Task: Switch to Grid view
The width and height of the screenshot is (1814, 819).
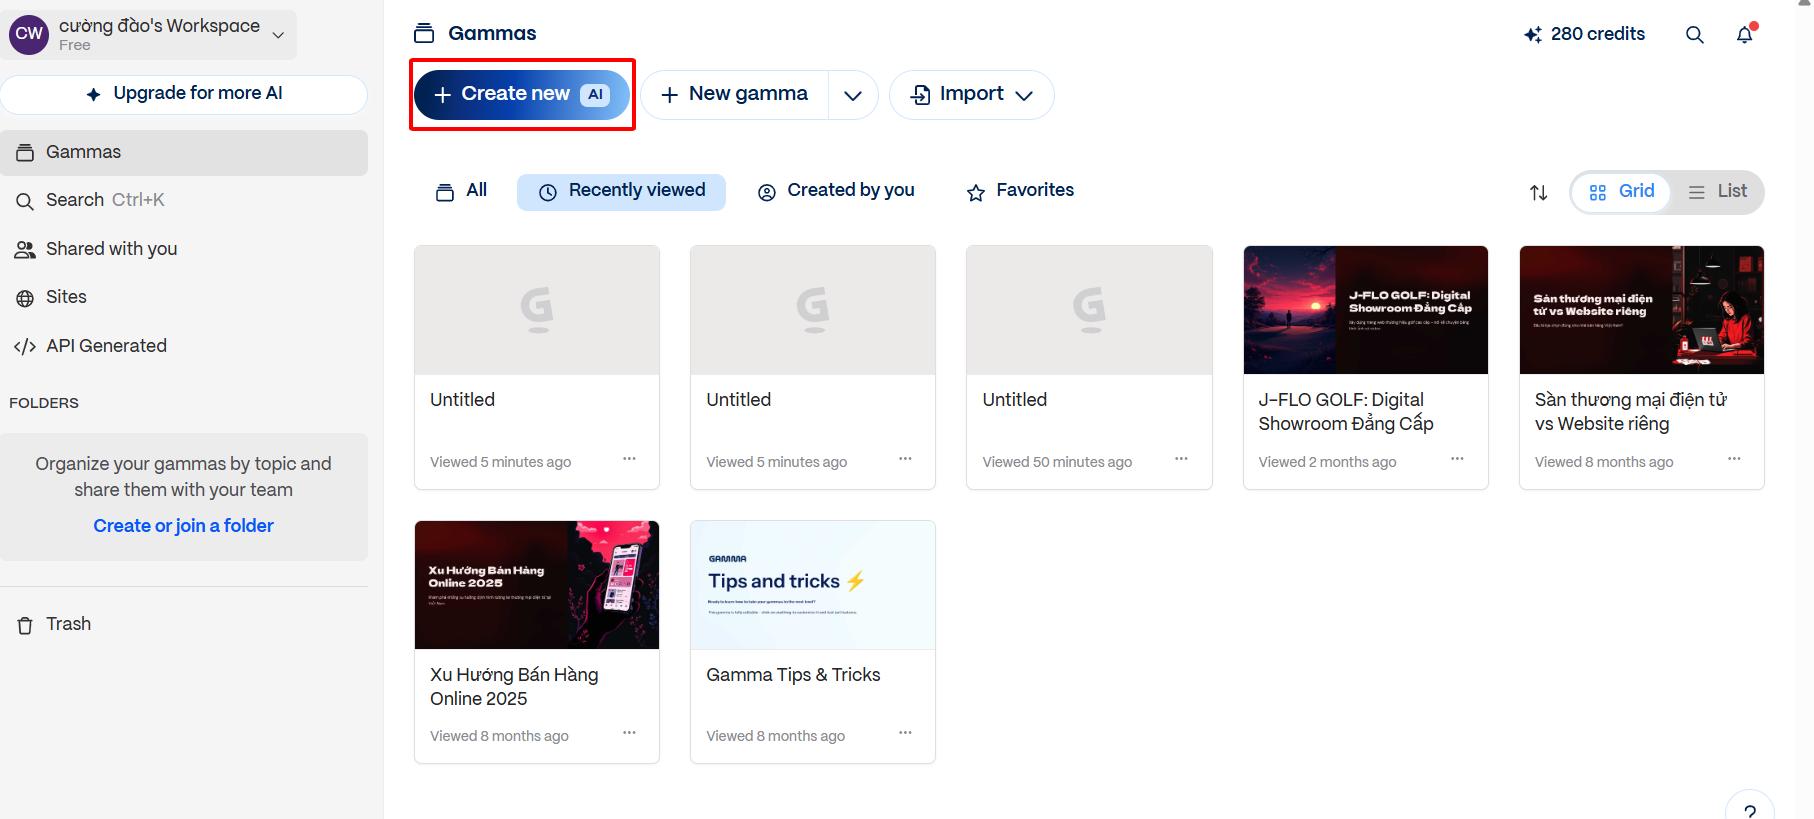Action: 1621,192
